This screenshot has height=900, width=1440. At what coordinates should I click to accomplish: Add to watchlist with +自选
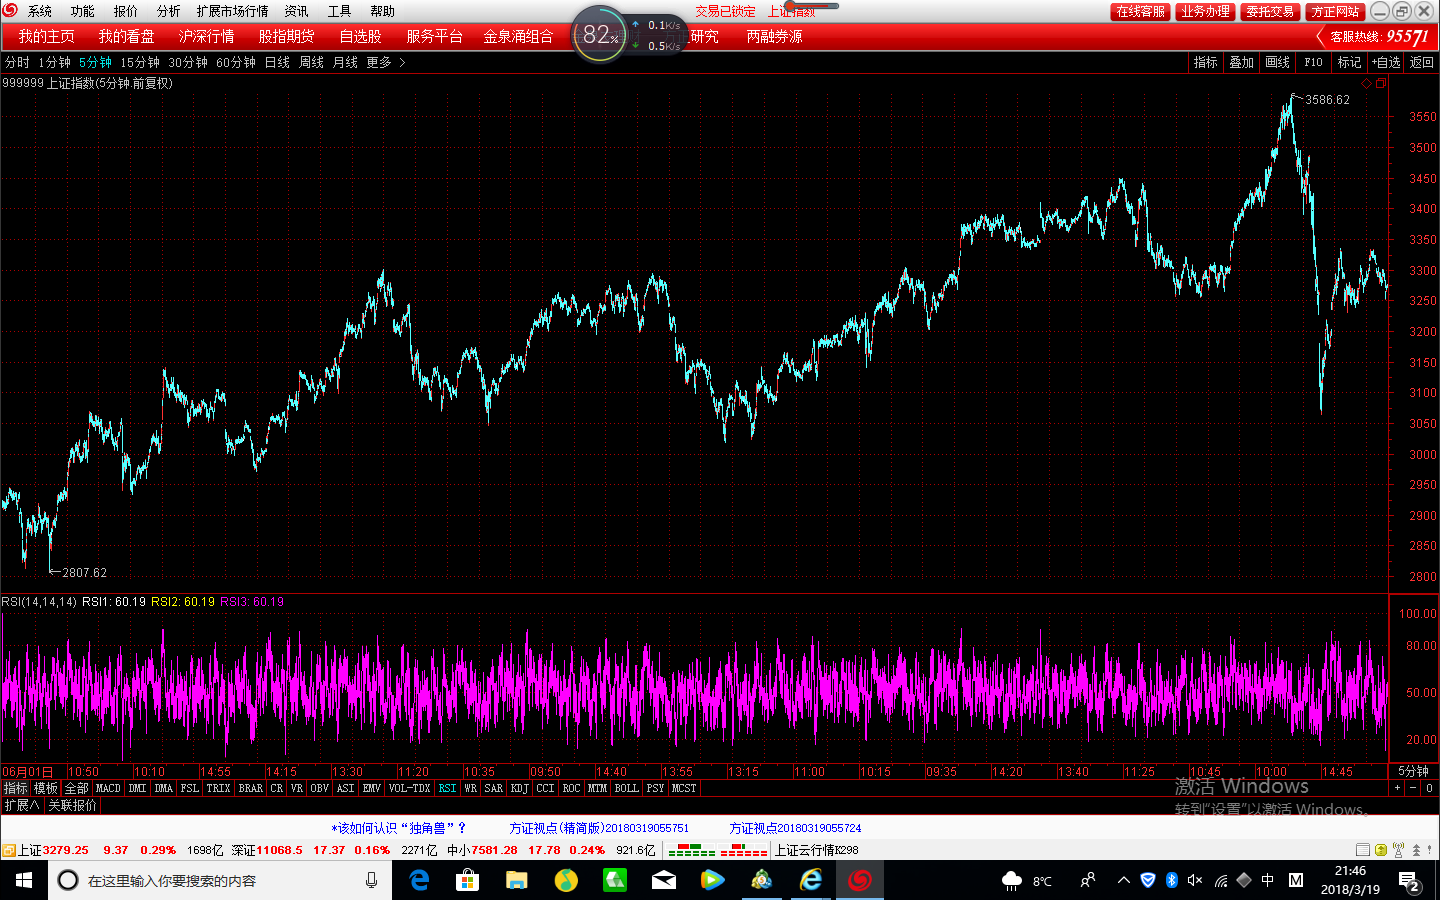click(x=1386, y=62)
